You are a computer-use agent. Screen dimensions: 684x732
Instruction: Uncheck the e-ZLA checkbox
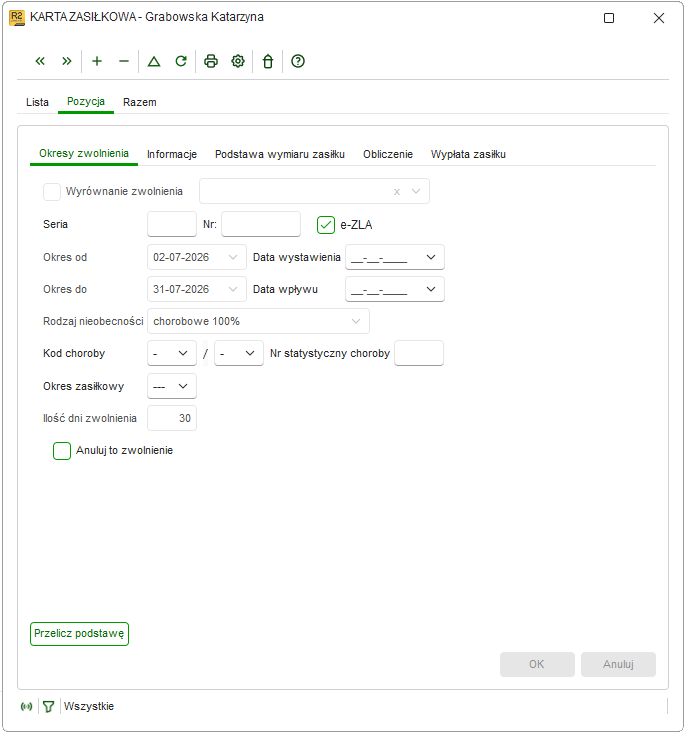coord(326,225)
